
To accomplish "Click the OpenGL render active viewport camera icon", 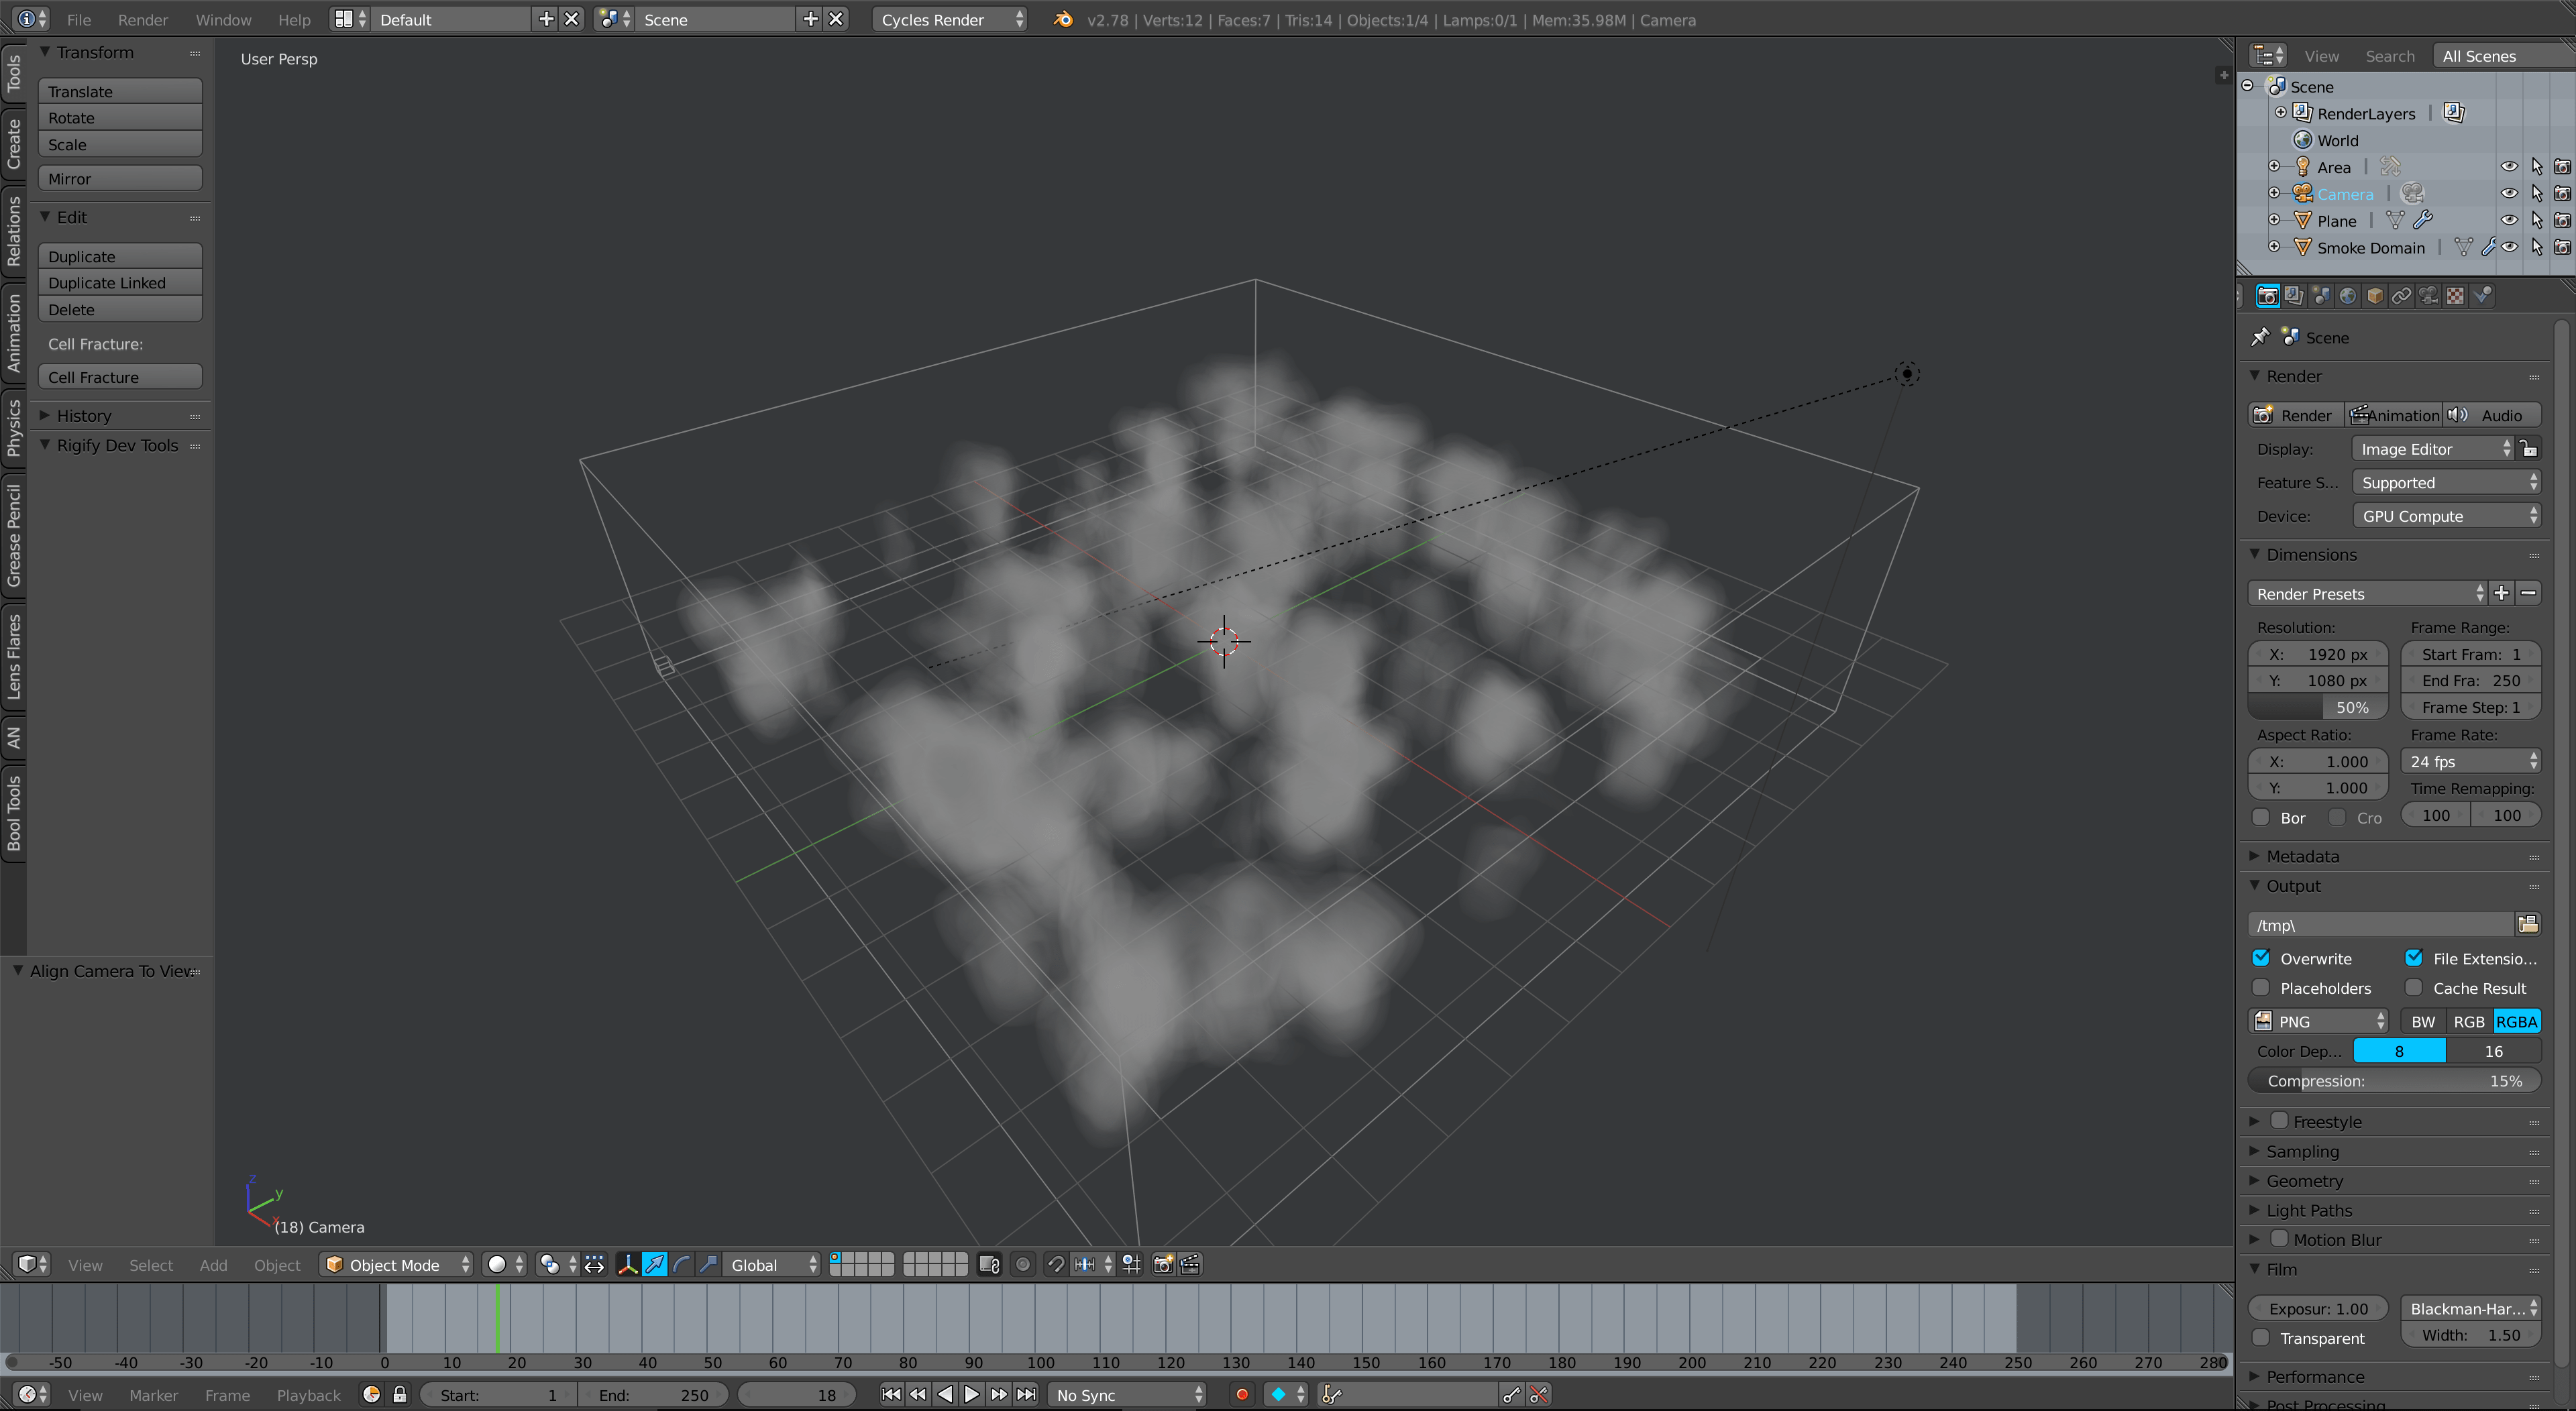I will pos(1163,1265).
